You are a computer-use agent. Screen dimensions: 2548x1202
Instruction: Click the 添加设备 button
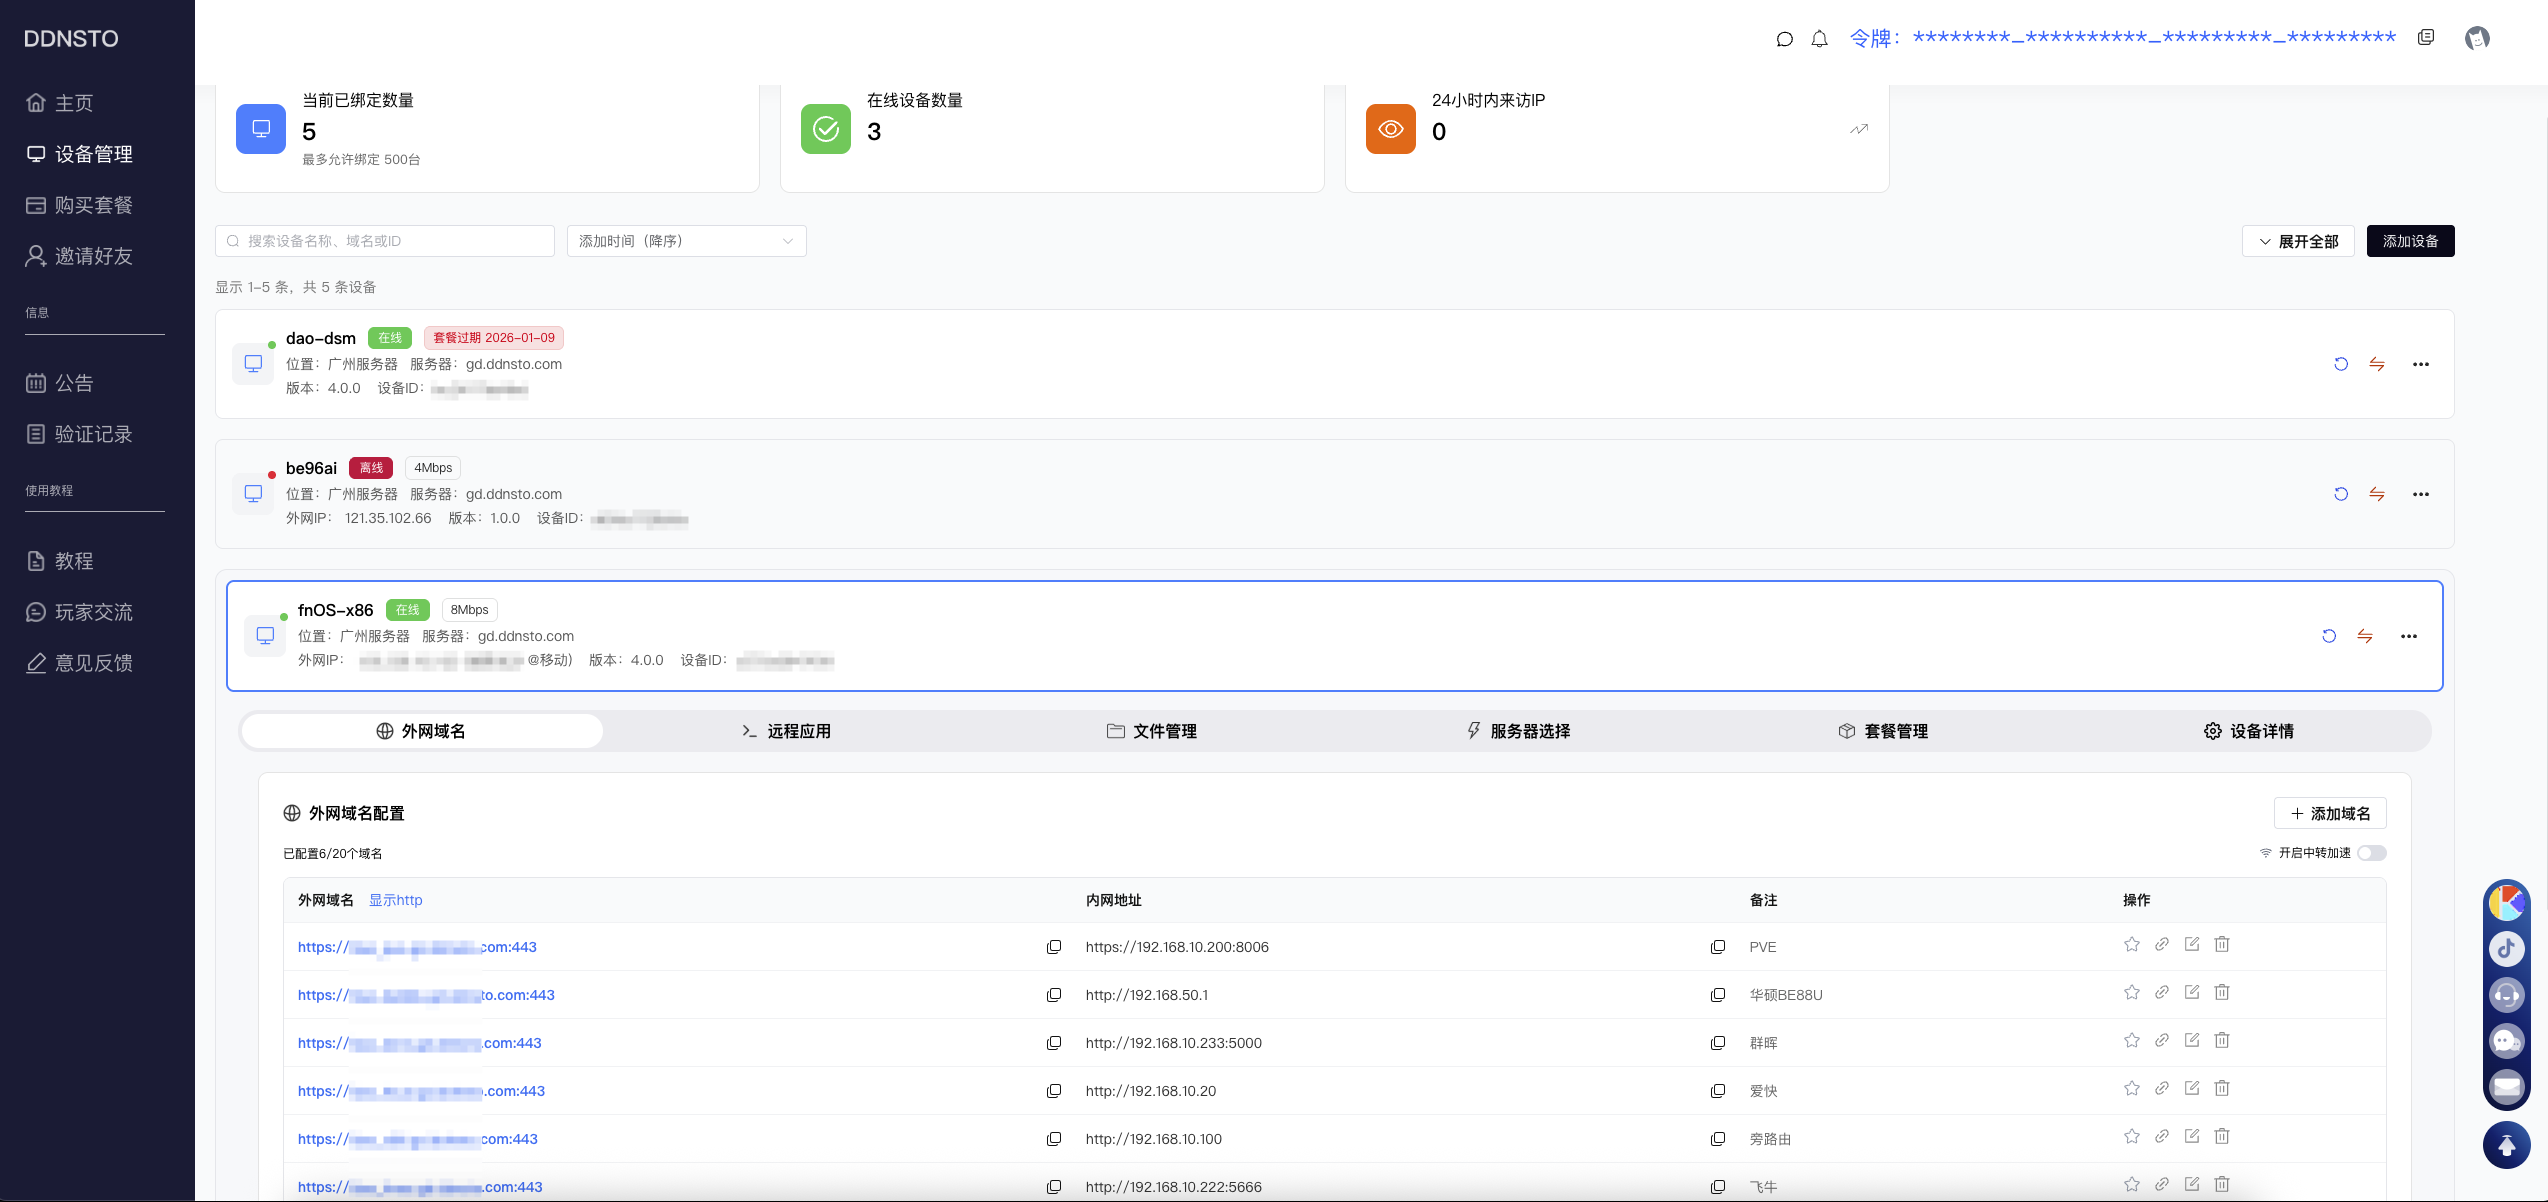2410,241
